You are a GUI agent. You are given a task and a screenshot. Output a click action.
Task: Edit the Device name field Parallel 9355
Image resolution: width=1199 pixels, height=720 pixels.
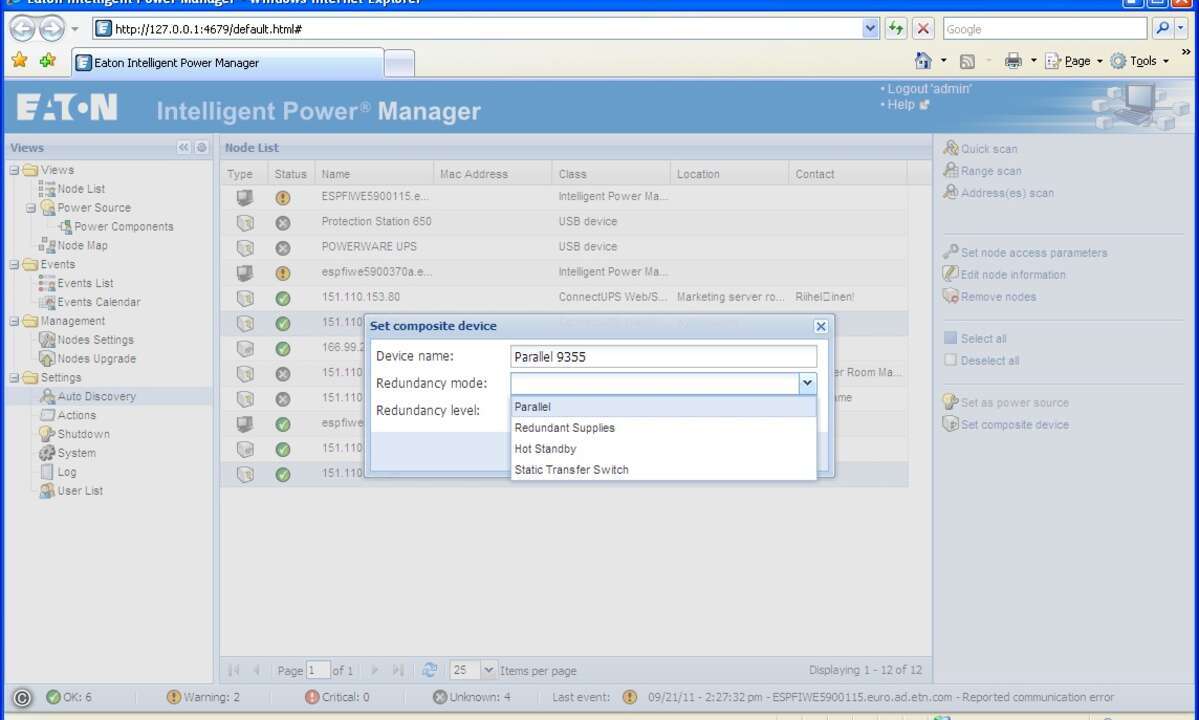(x=663, y=356)
